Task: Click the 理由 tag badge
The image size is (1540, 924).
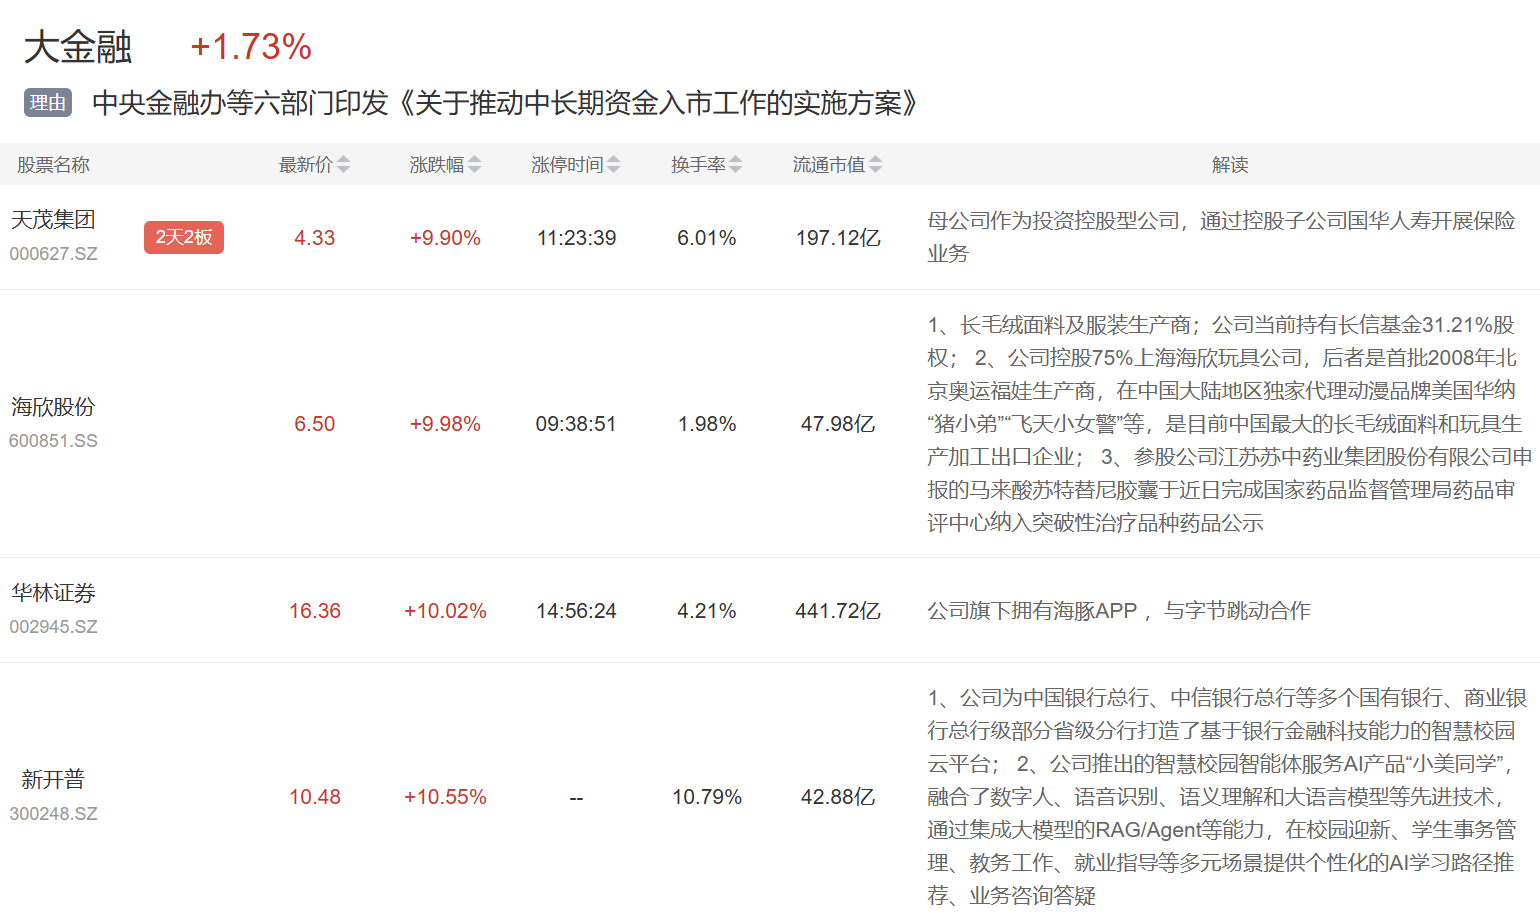Action: [x=48, y=103]
